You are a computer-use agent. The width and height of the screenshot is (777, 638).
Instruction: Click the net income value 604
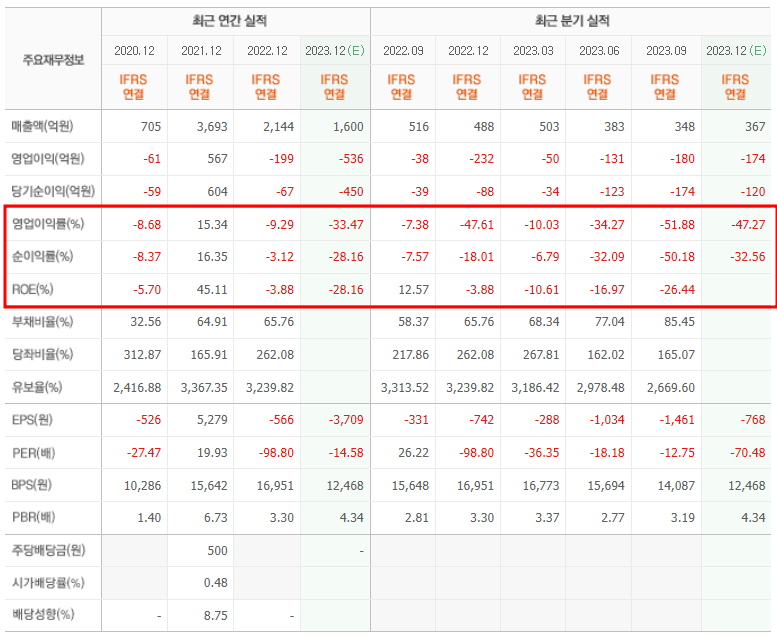218,191
